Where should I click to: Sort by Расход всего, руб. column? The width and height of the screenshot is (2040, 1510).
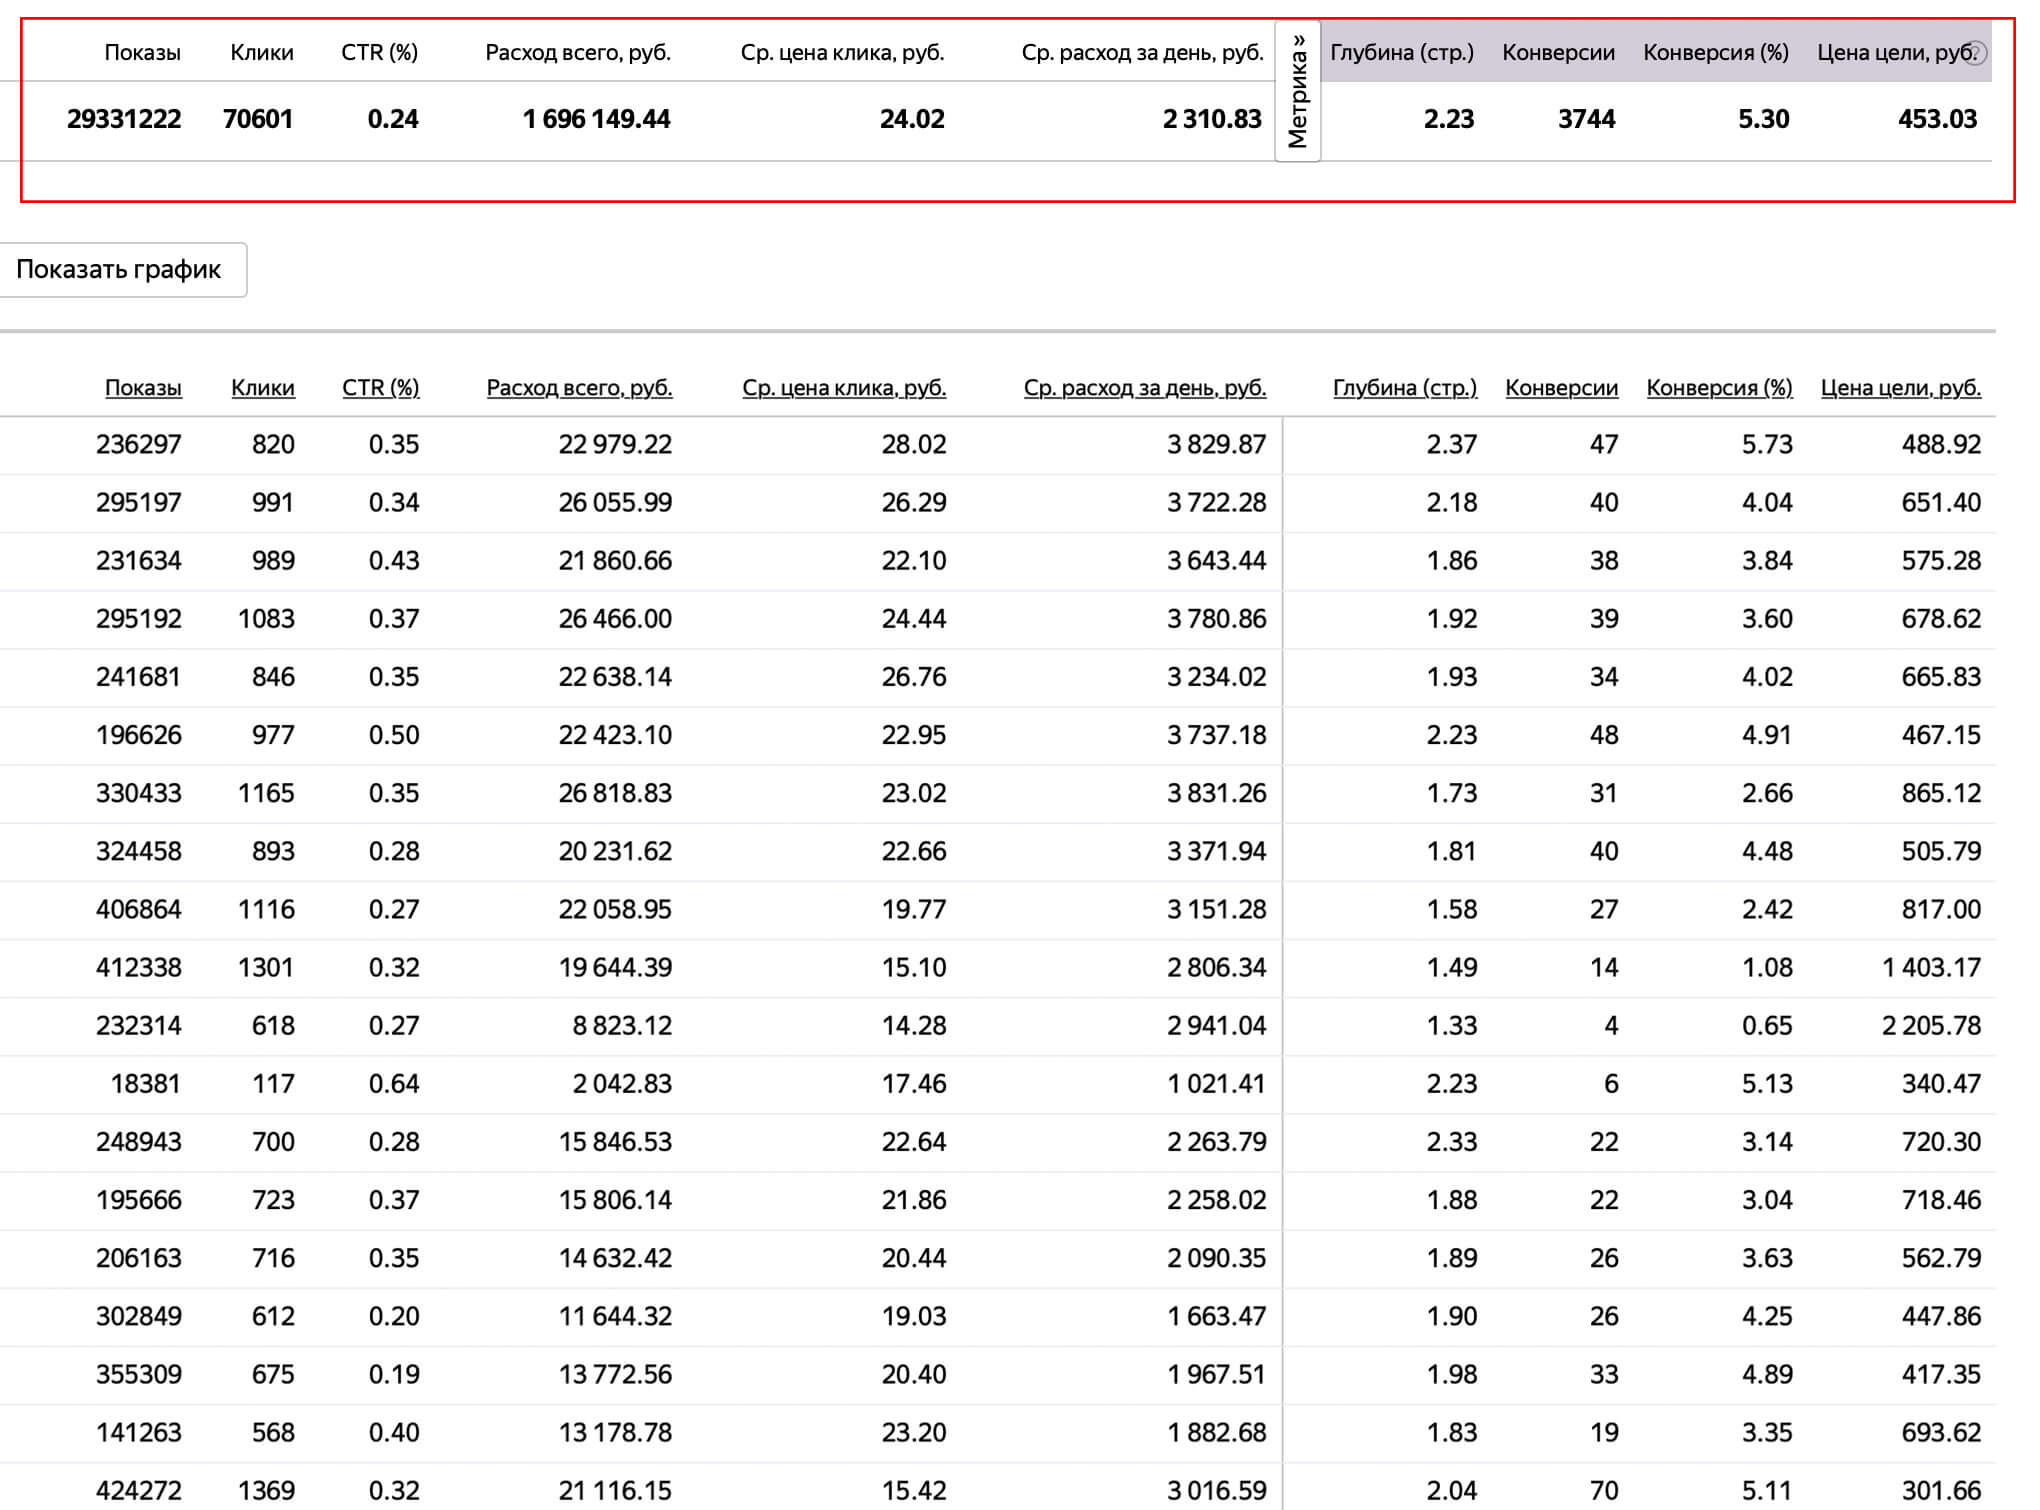coord(580,388)
